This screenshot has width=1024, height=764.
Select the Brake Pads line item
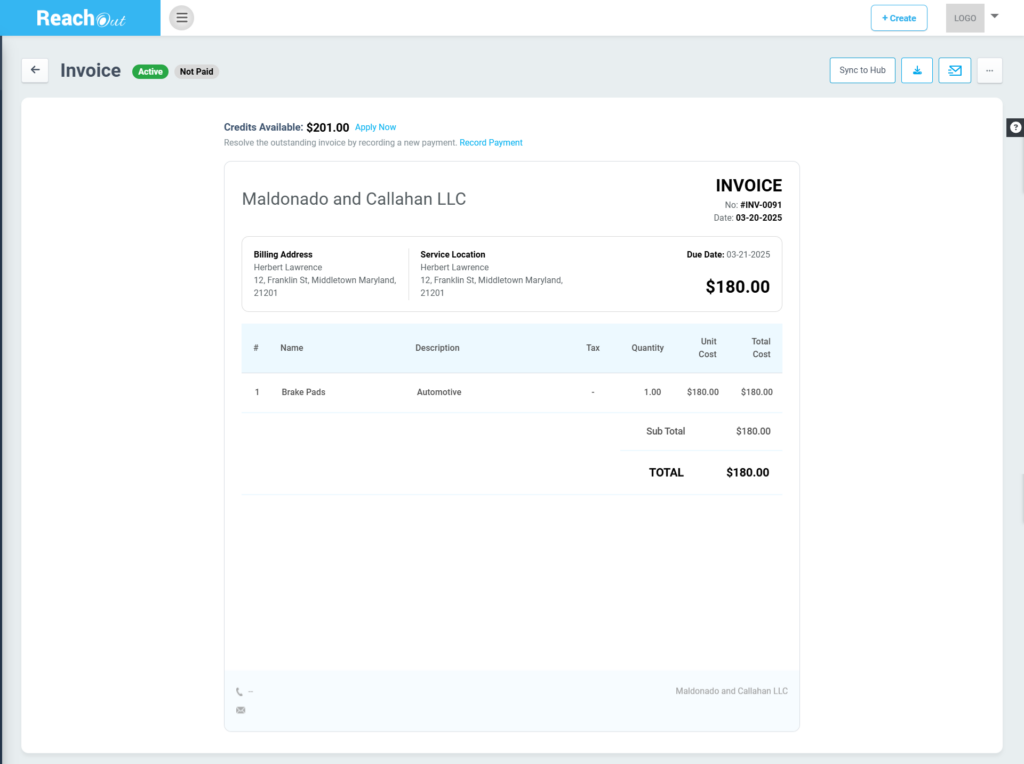click(303, 392)
